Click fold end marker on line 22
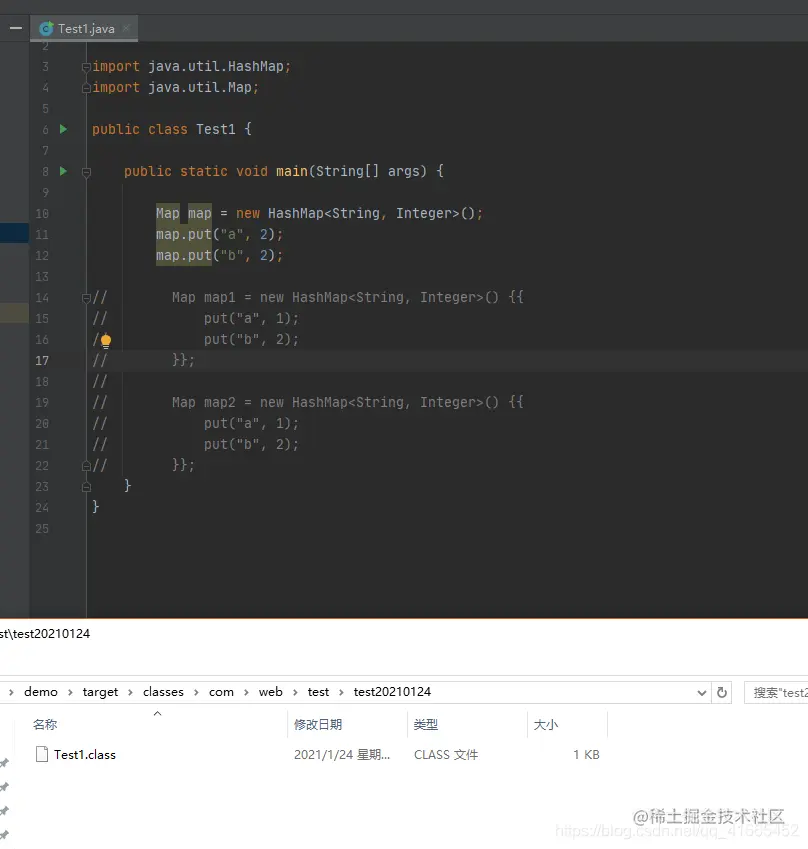This screenshot has width=808, height=849. (86, 466)
